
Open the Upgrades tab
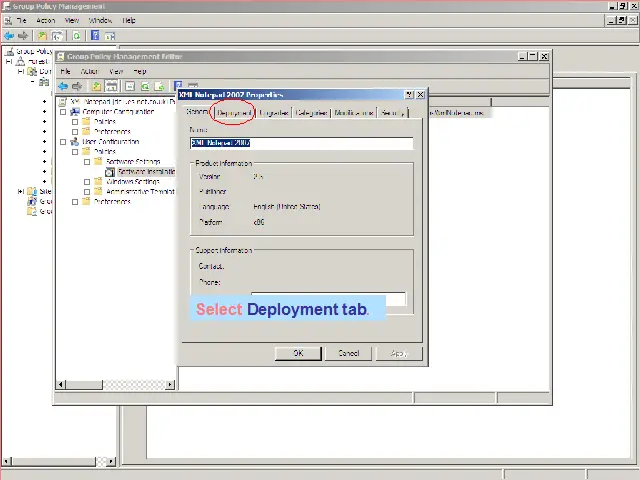pos(273,113)
